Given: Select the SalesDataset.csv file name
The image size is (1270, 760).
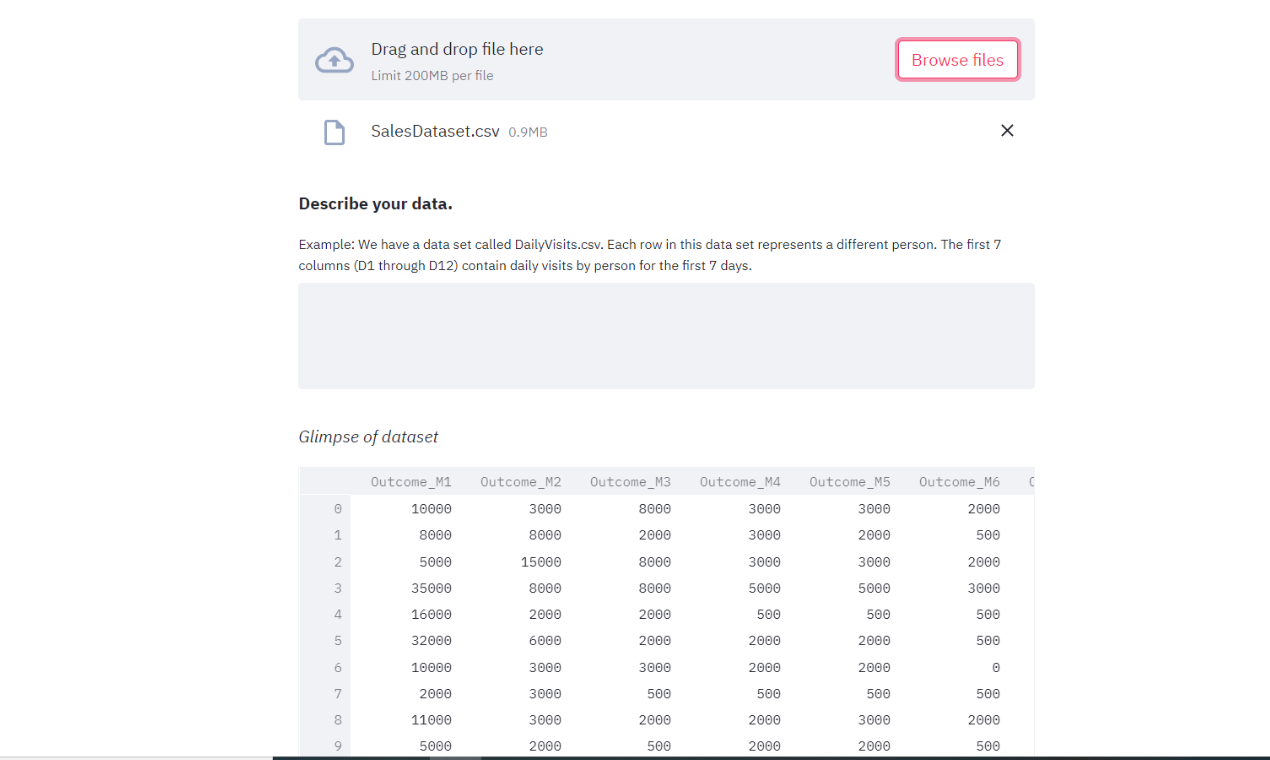Looking at the screenshot, I should (x=435, y=131).
